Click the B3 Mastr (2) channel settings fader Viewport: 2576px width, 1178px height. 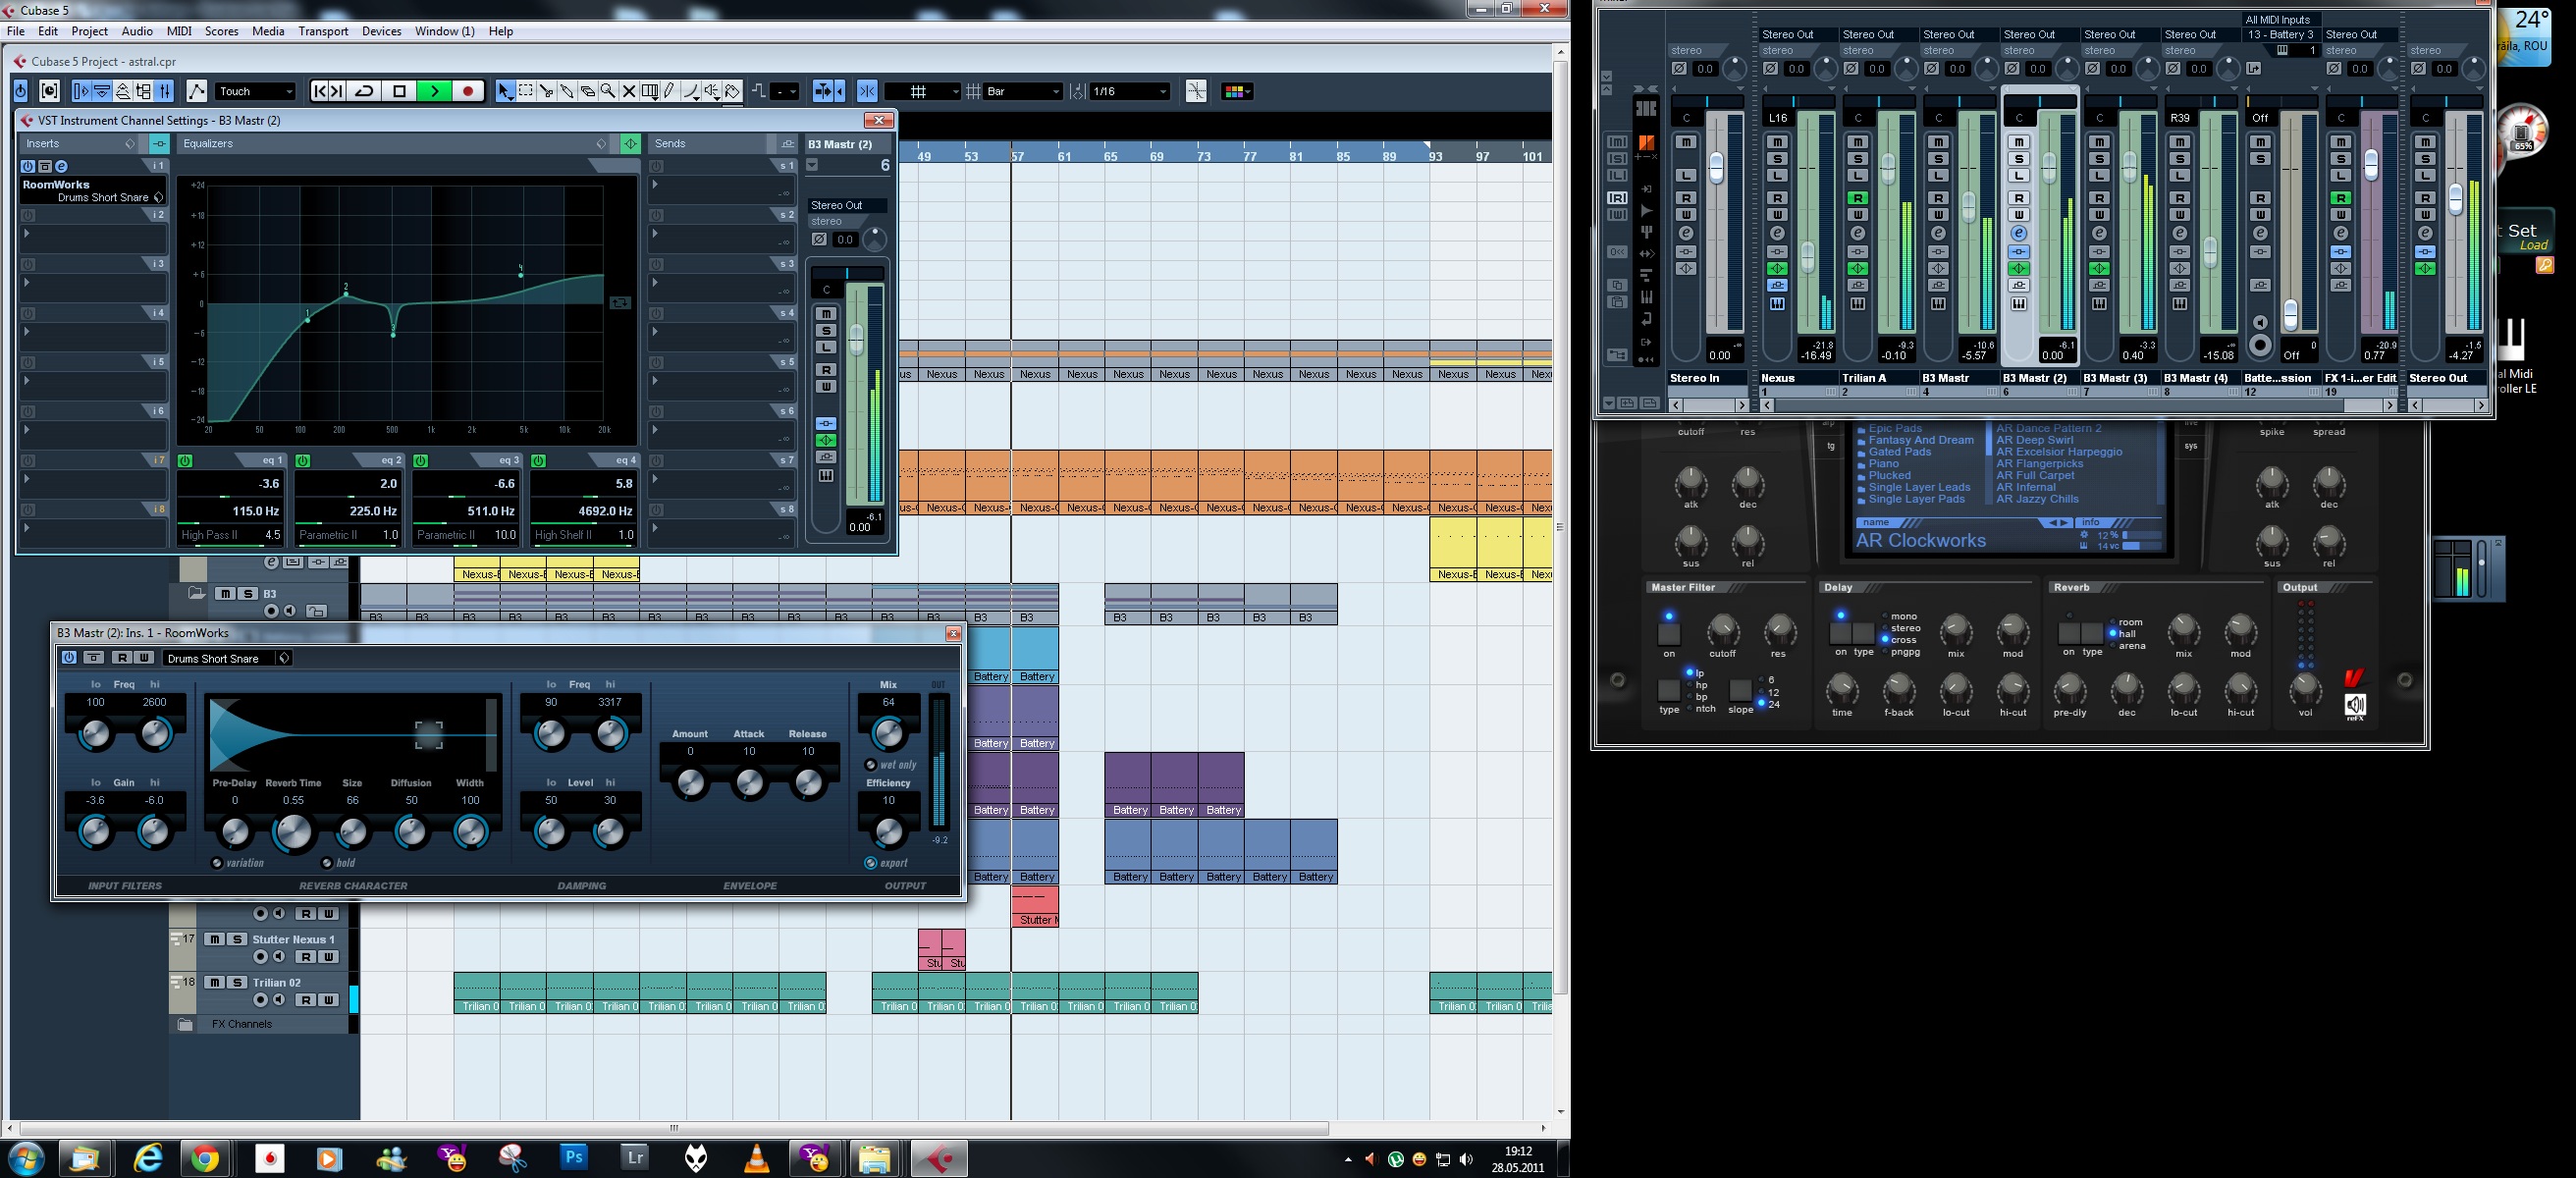[x=856, y=339]
